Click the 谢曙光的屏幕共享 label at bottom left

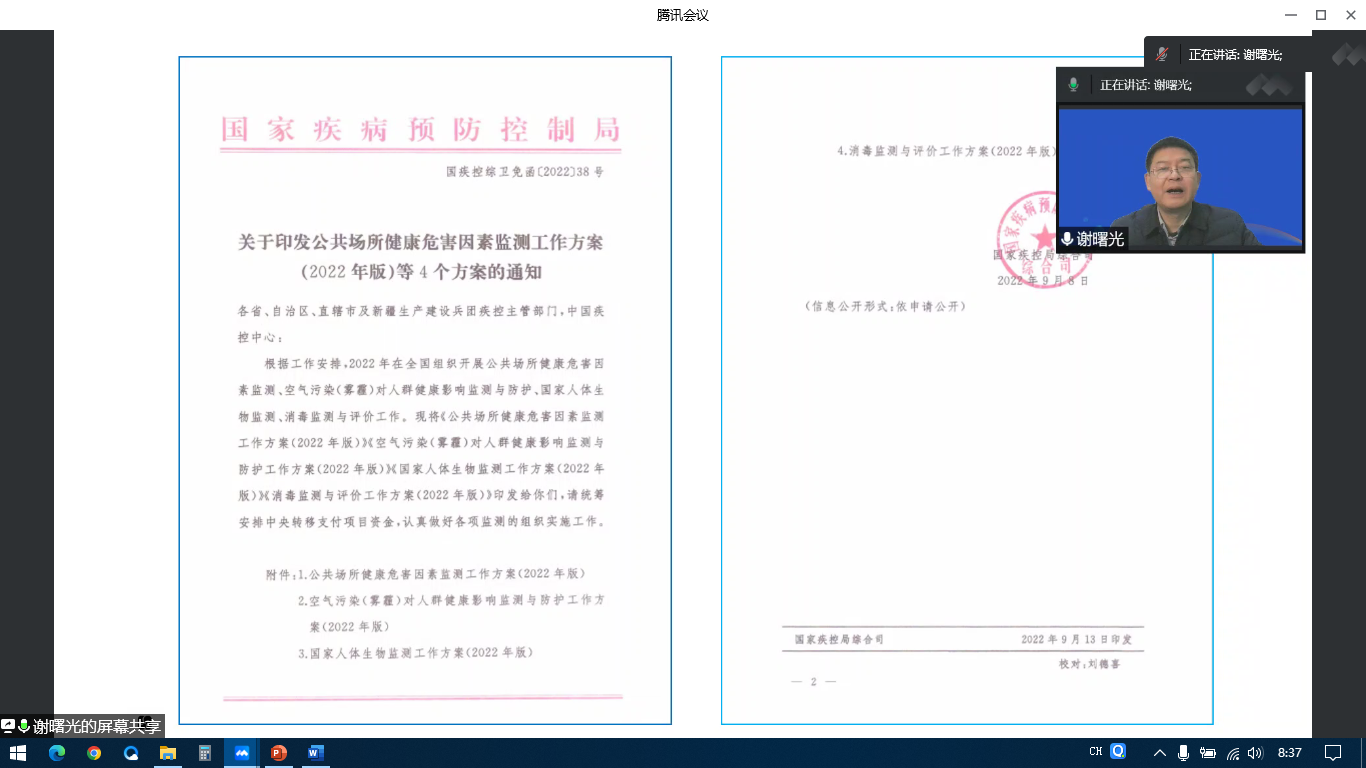tap(96, 727)
